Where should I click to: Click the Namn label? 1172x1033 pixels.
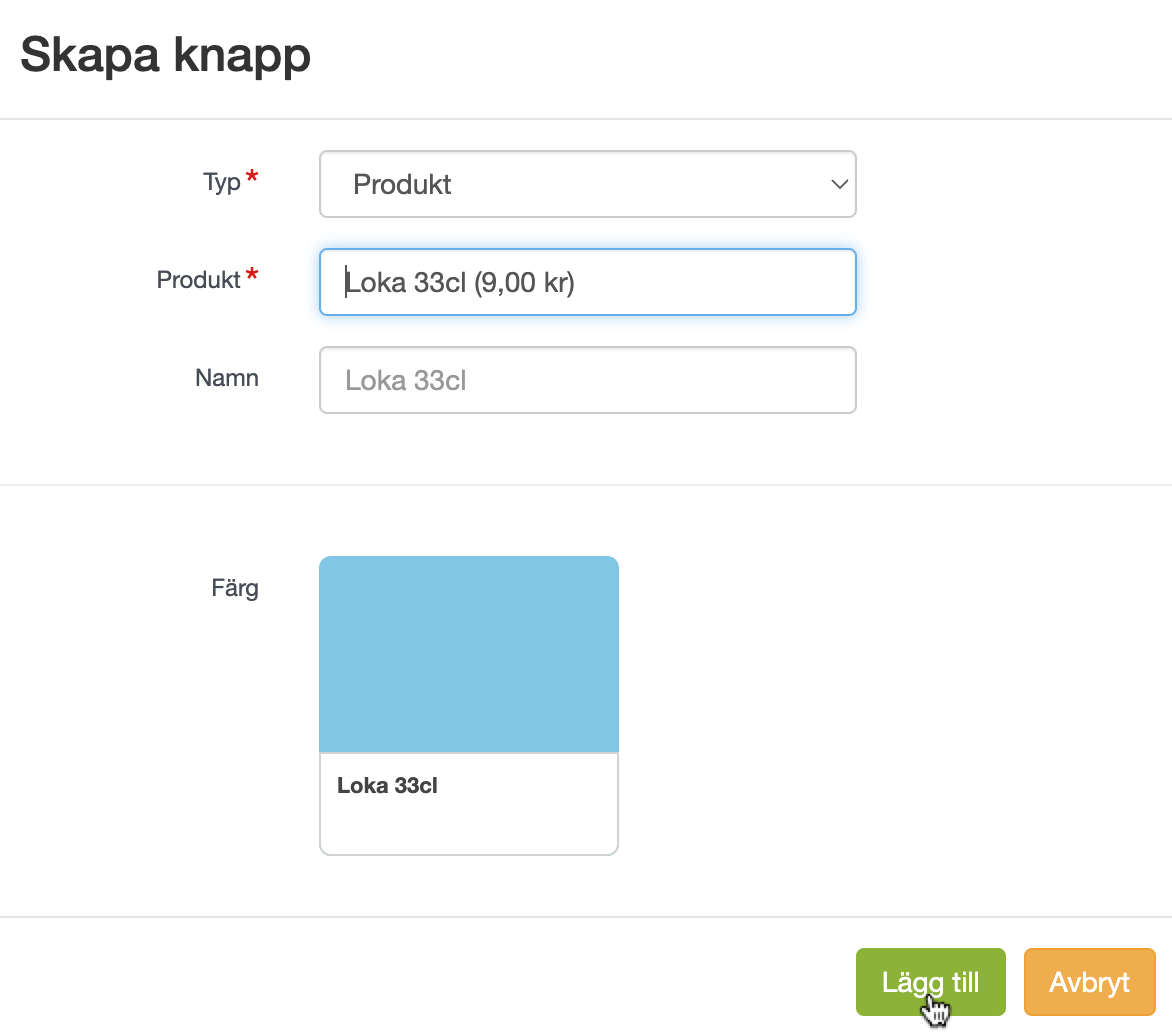pos(226,377)
